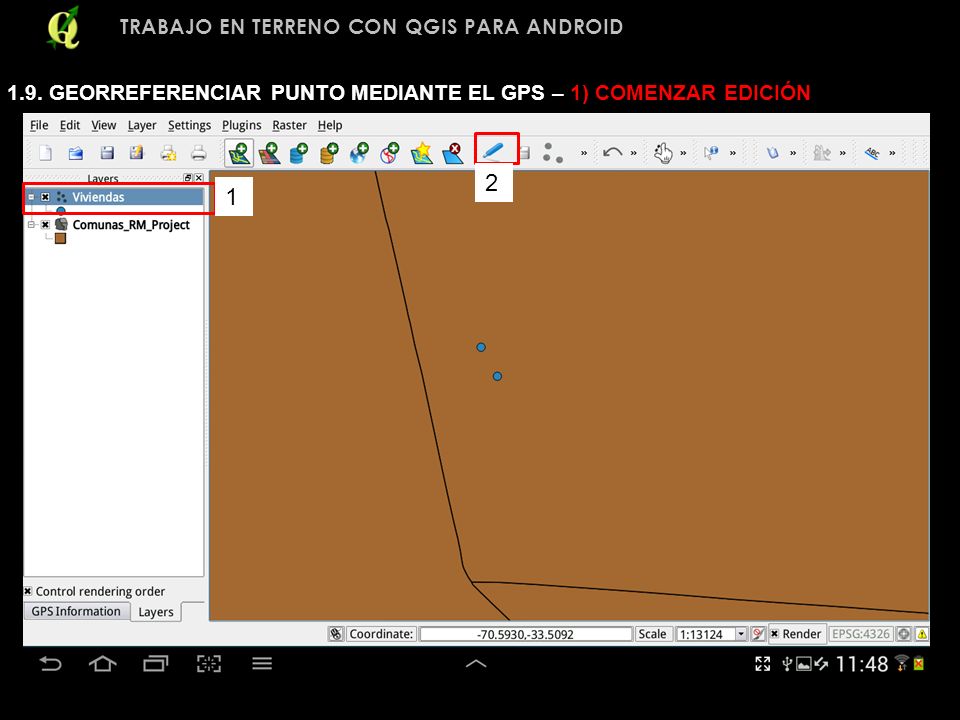
Task: Tap the Android Back button
Action: point(50,664)
